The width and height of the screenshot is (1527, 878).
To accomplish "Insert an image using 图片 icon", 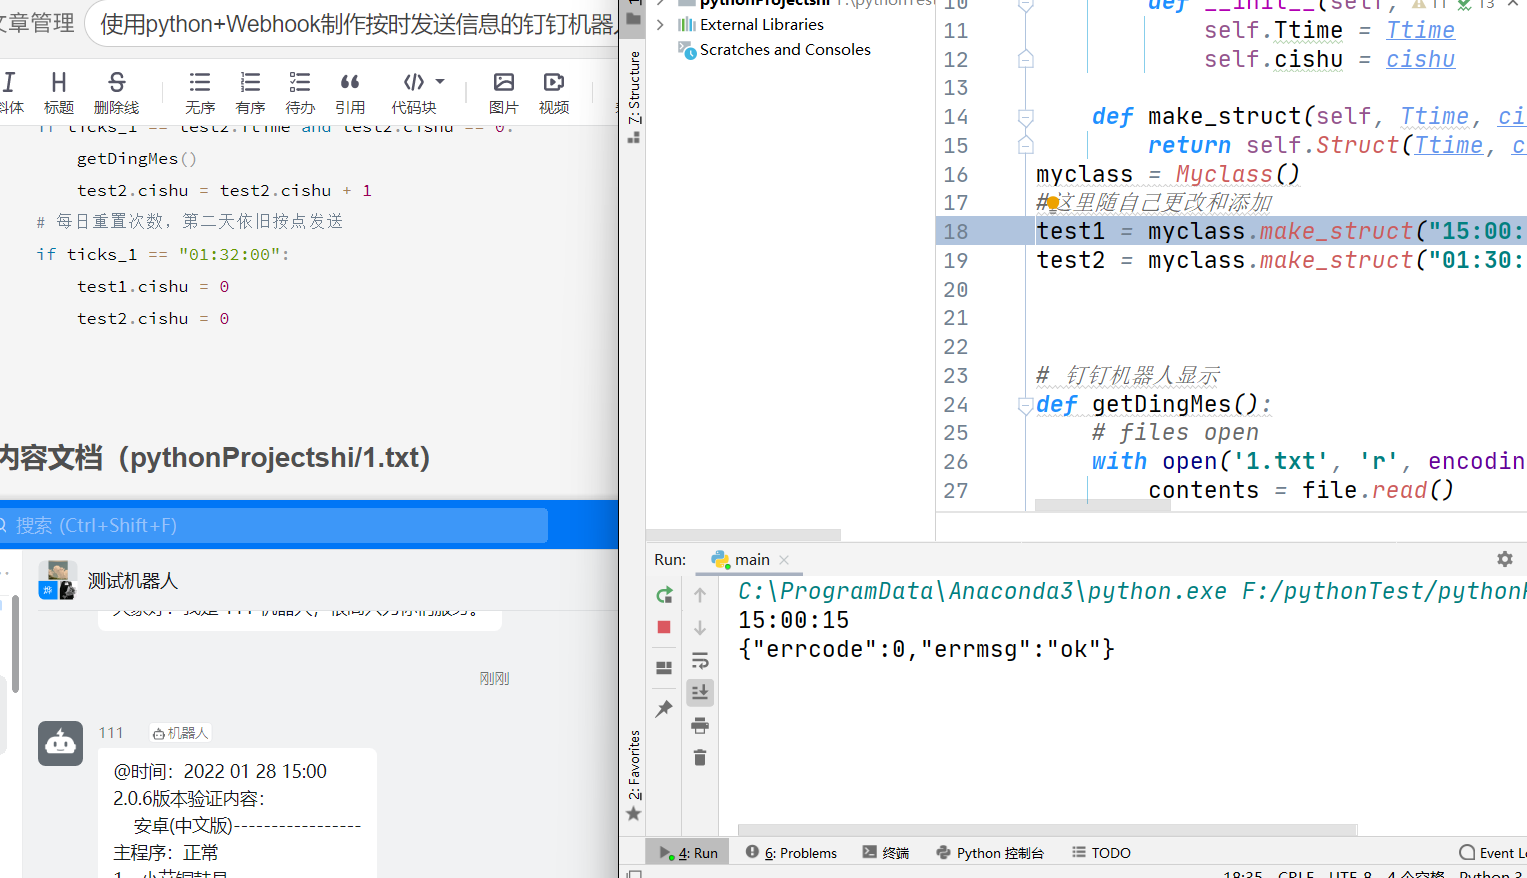I will click(x=503, y=92).
